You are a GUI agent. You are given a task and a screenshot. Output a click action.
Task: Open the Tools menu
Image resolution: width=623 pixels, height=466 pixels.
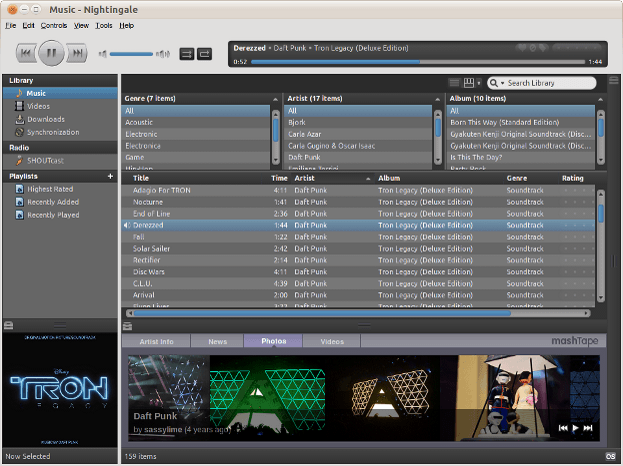pos(104,25)
